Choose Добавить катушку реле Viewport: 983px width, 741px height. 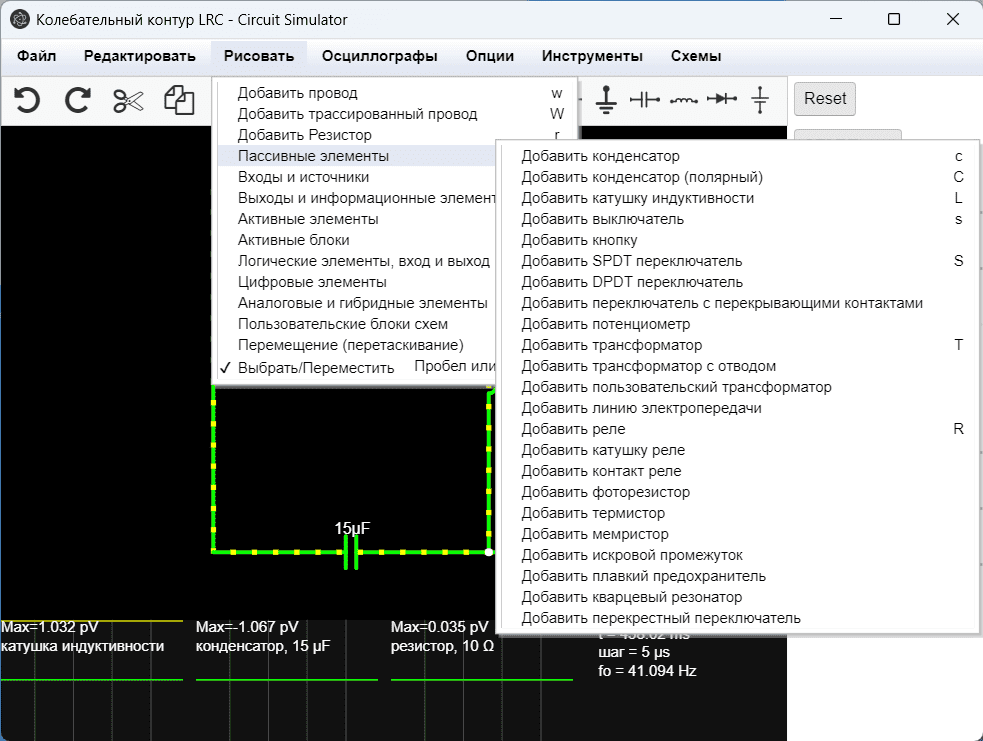click(x=739, y=450)
